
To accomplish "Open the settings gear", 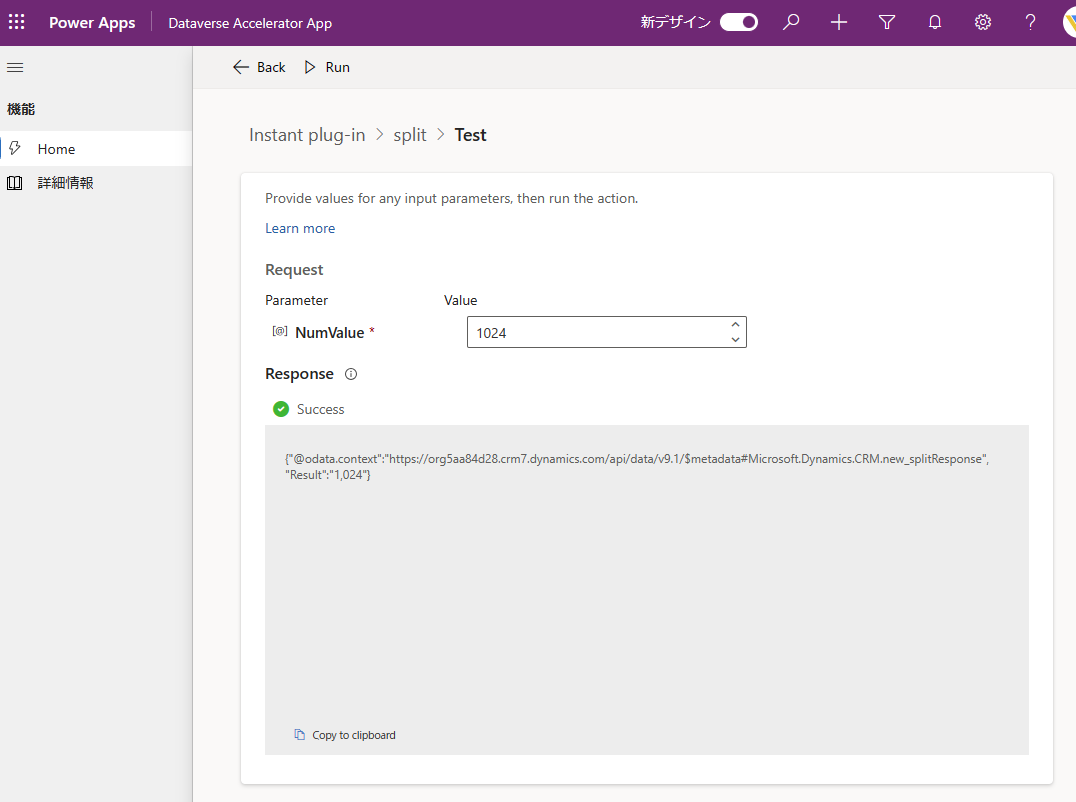I will pos(983,22).
